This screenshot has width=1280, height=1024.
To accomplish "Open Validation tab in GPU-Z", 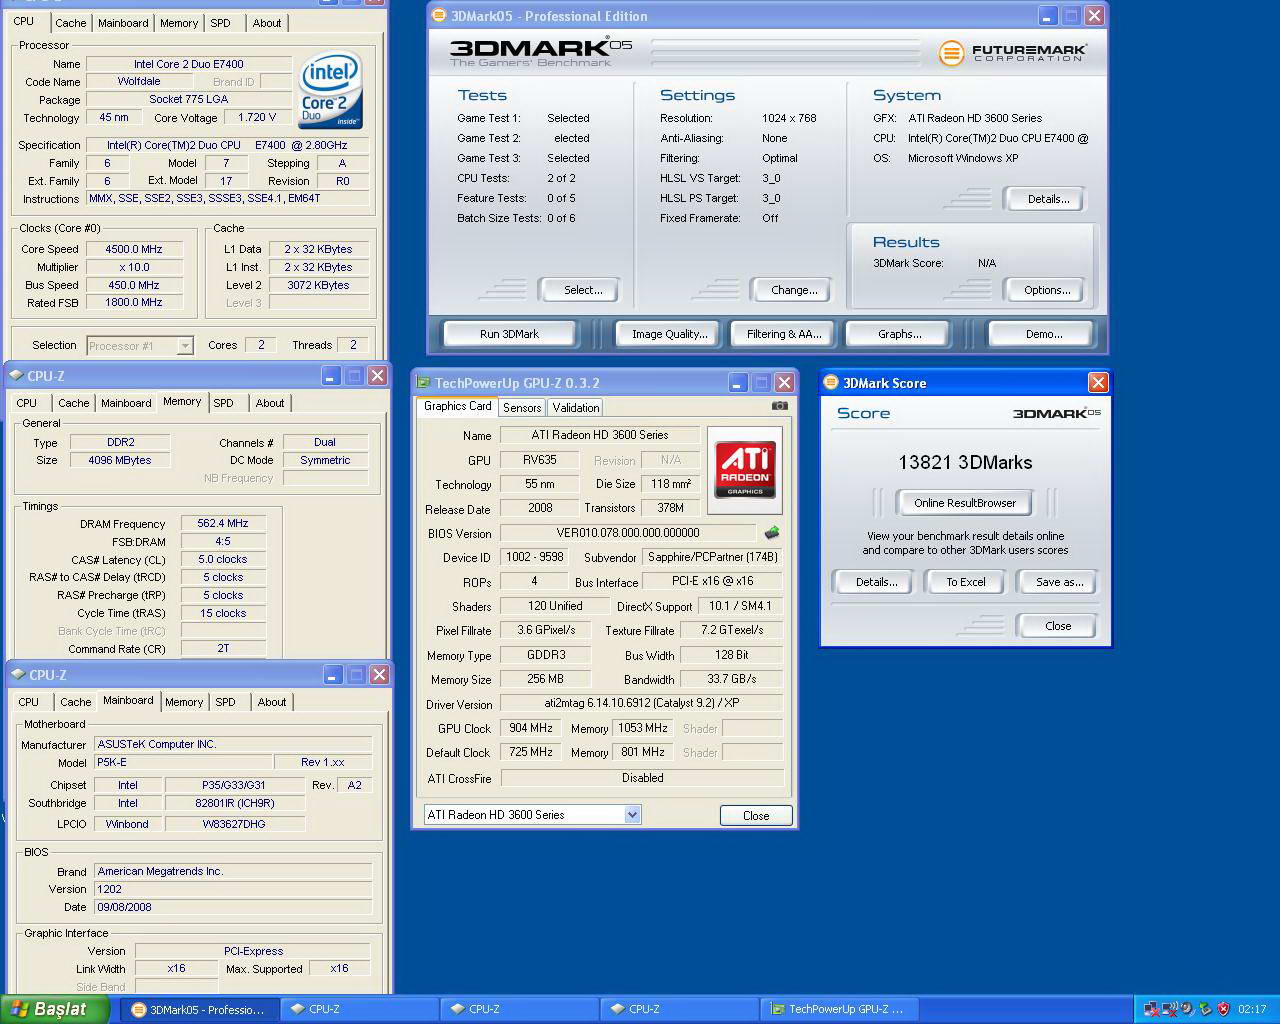I will [x=576, y=407].
